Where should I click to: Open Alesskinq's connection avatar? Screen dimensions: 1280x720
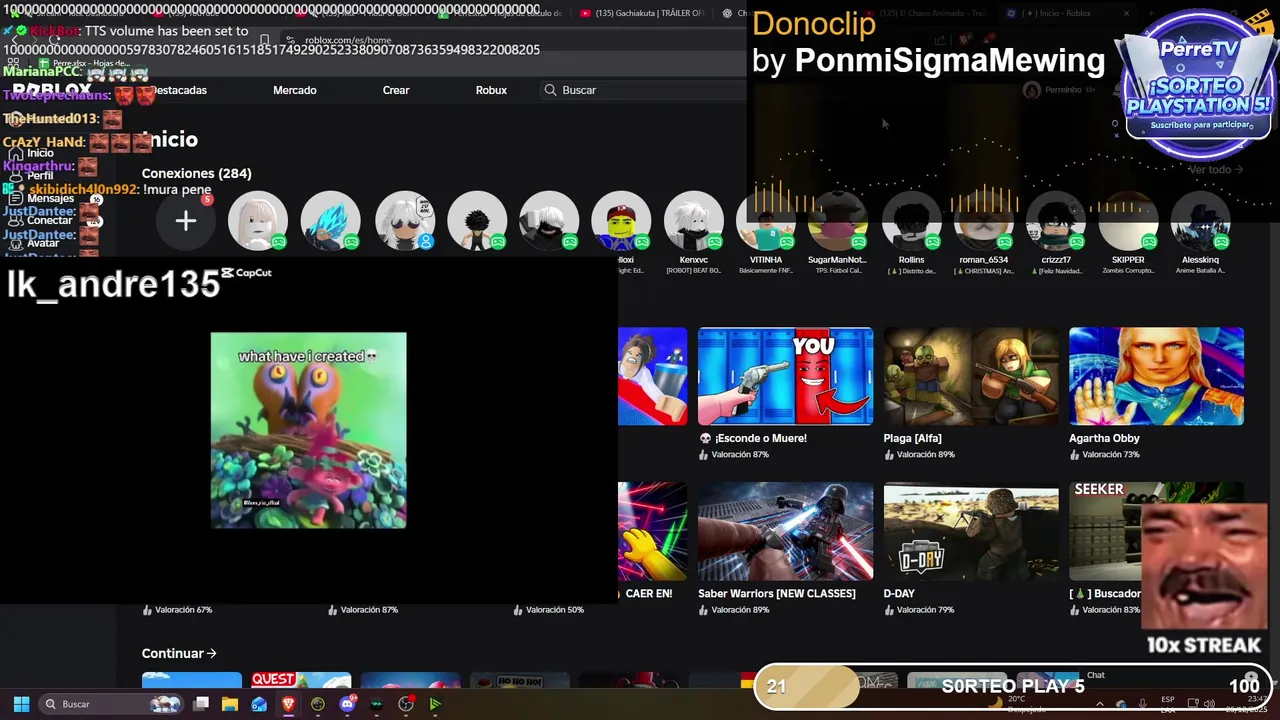pos(1200,221)
